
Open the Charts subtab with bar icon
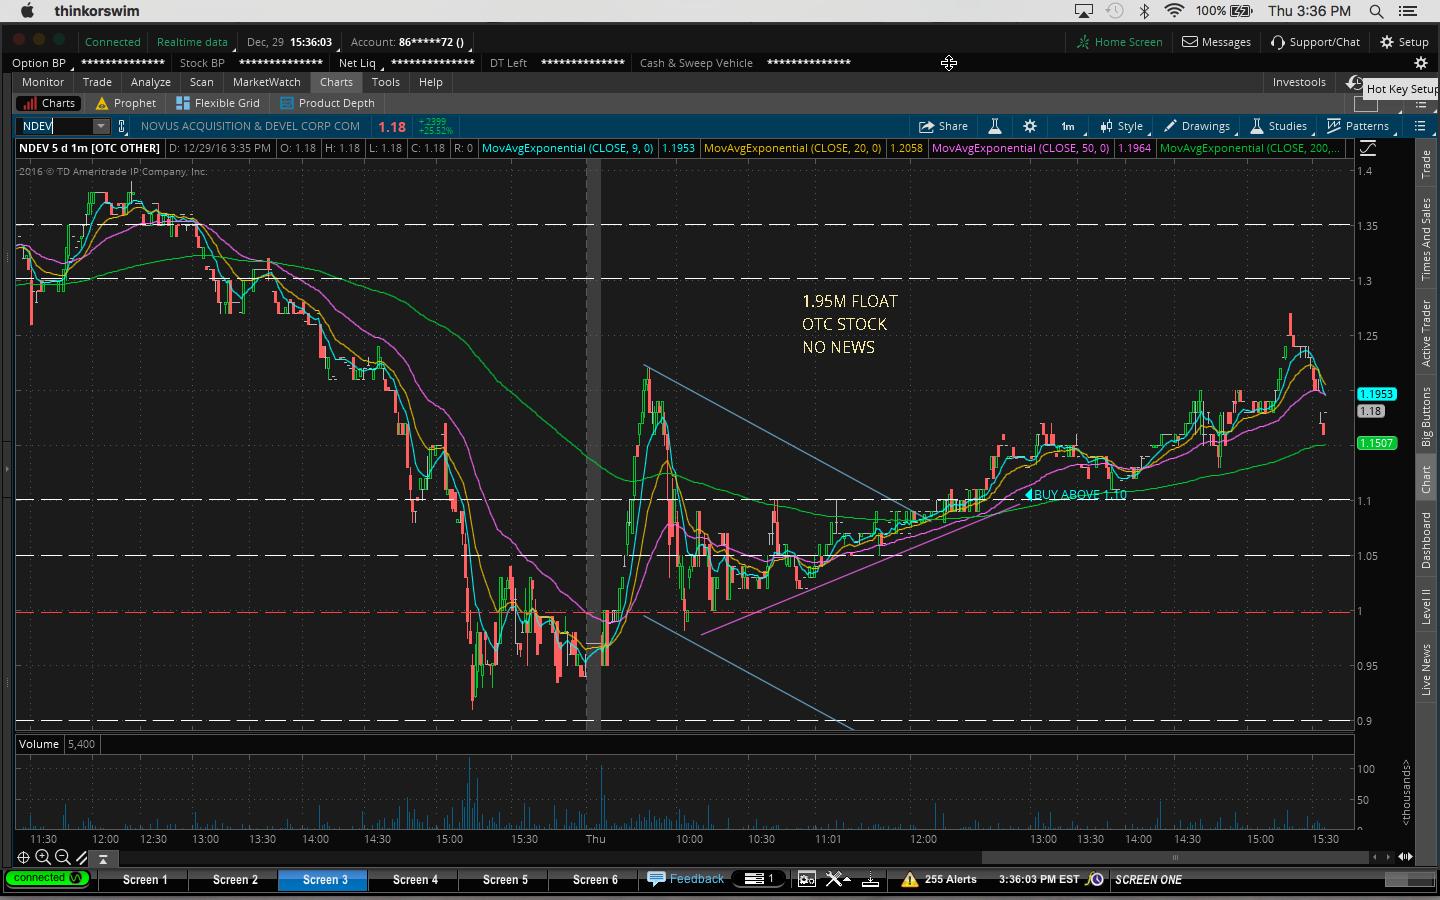[48, 103]
